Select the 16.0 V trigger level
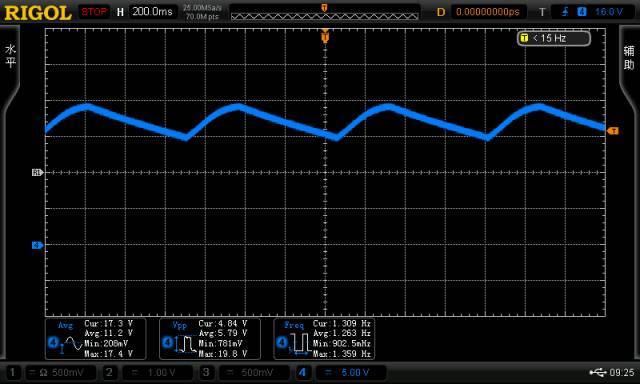Viewport: 640px width, 384px height. (x=609, y=12)
